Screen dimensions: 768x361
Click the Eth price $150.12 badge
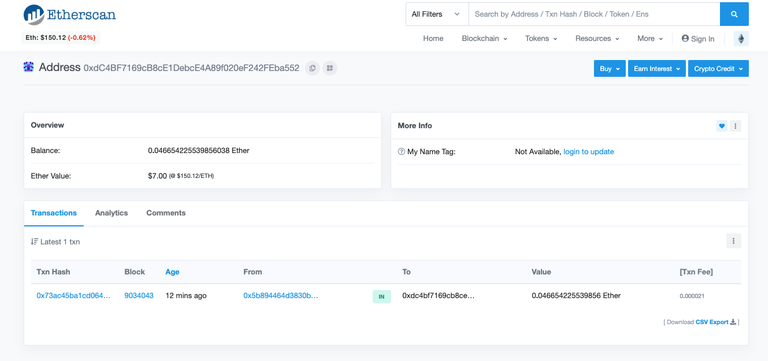61,38
